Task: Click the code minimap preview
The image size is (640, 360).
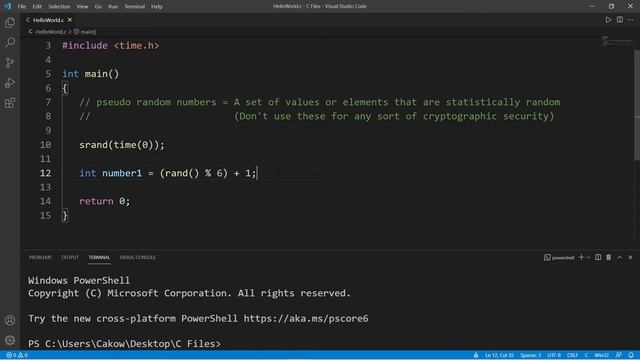Action: click(617, 40)
